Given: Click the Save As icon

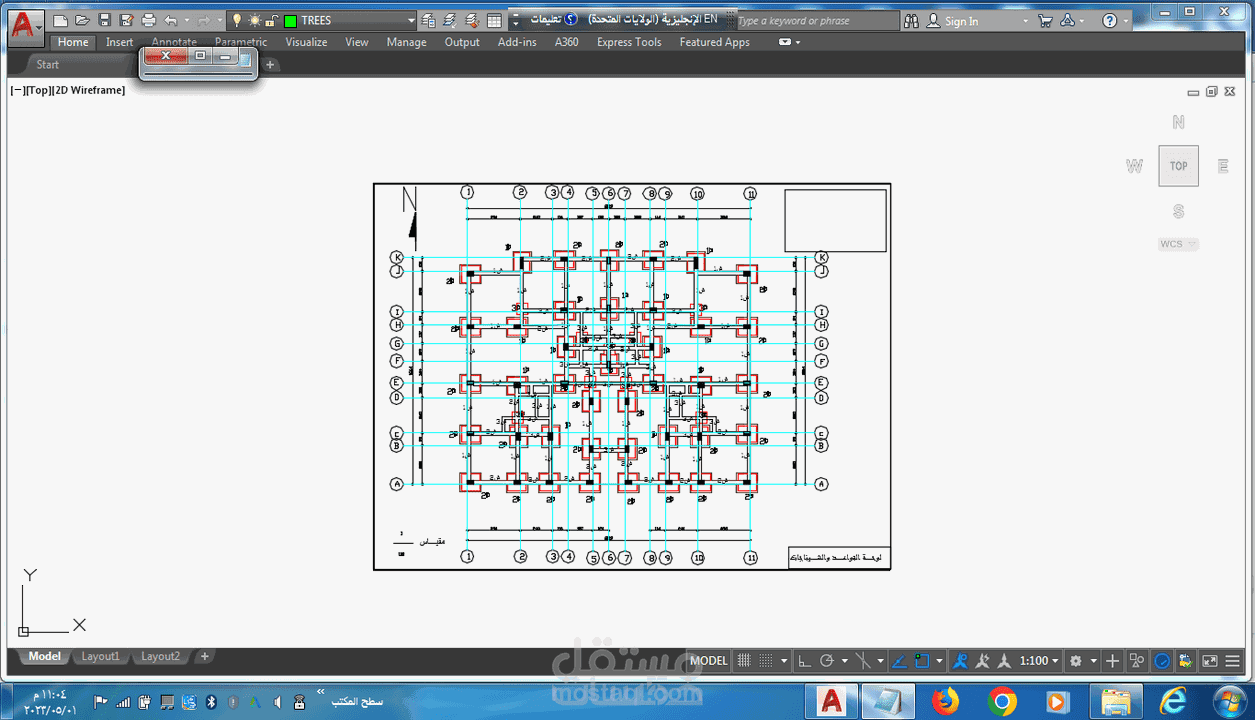Looking at the screenshot, I should coord(126,20).
